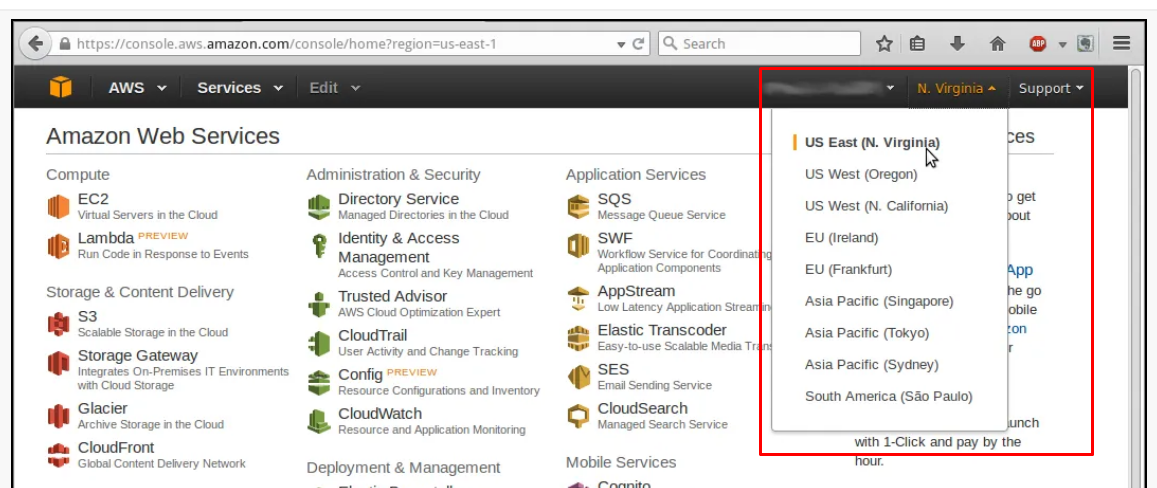The width and height of the screenshot is (1157, 488).
Task: Click the address bar URL field
Action: coord(345,44)
